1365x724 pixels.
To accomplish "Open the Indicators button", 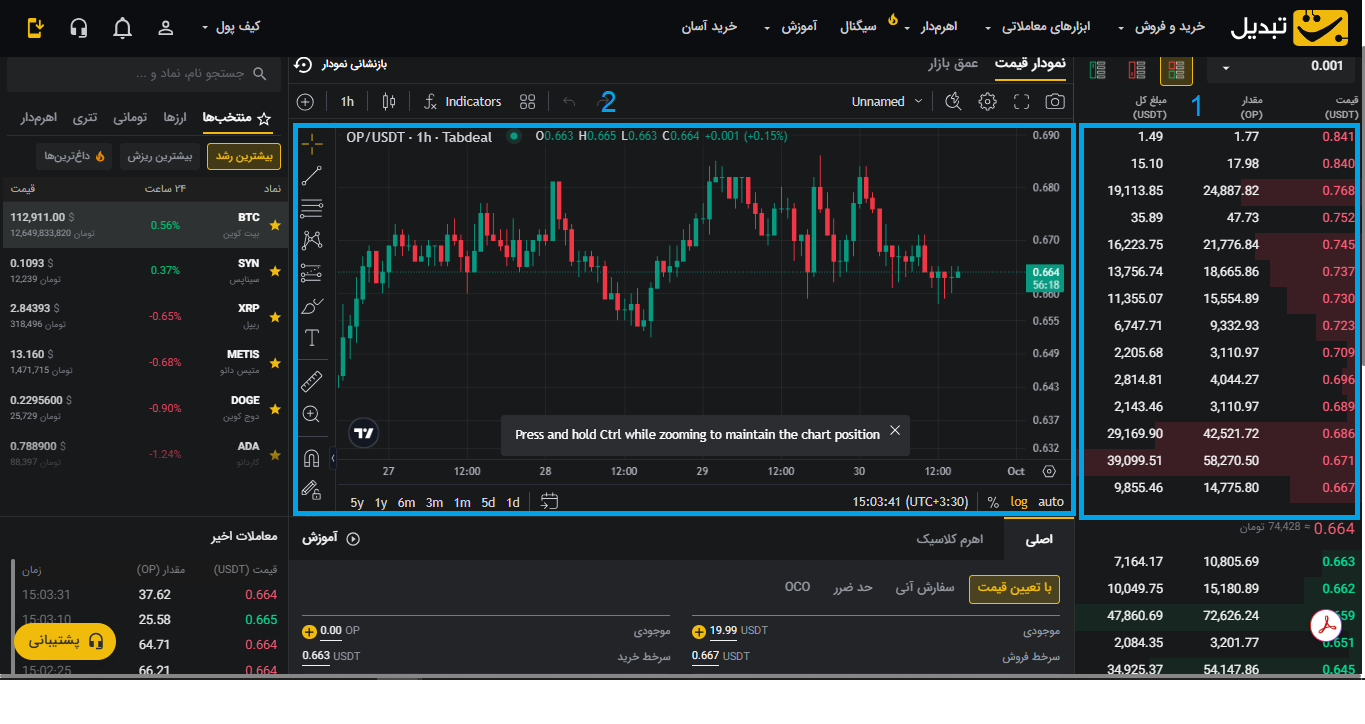I will point(462,101).
